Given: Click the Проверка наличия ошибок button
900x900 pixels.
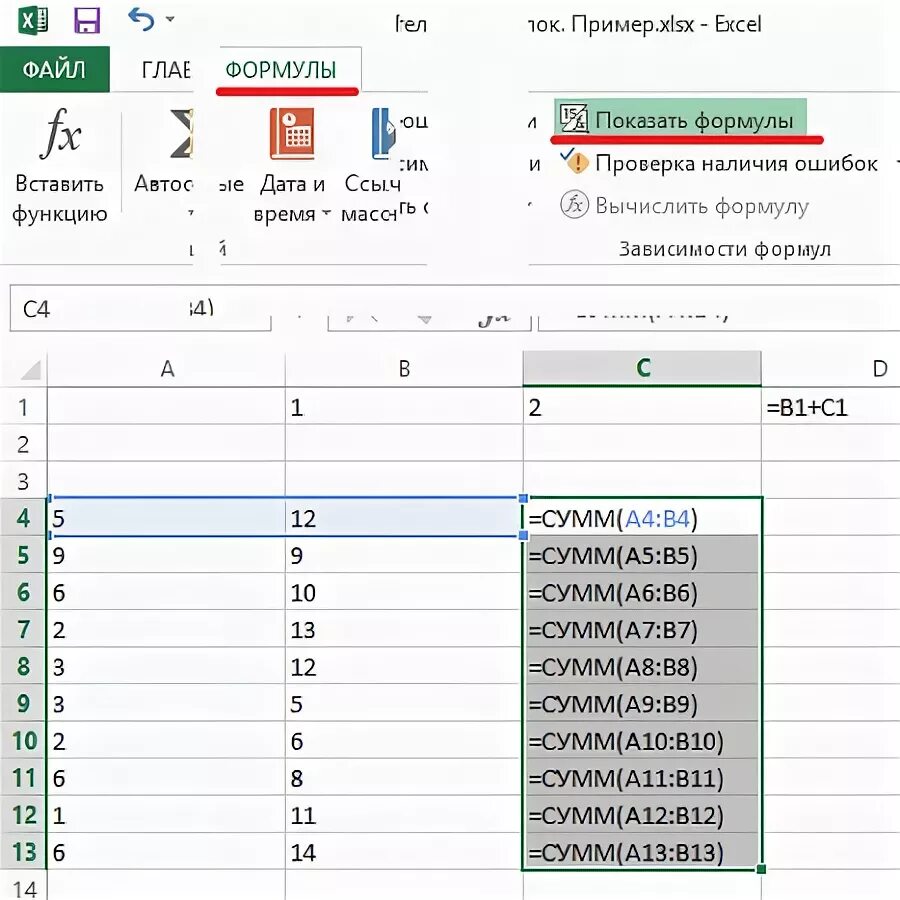Looking at the screenshot, I should click(720, 164).
